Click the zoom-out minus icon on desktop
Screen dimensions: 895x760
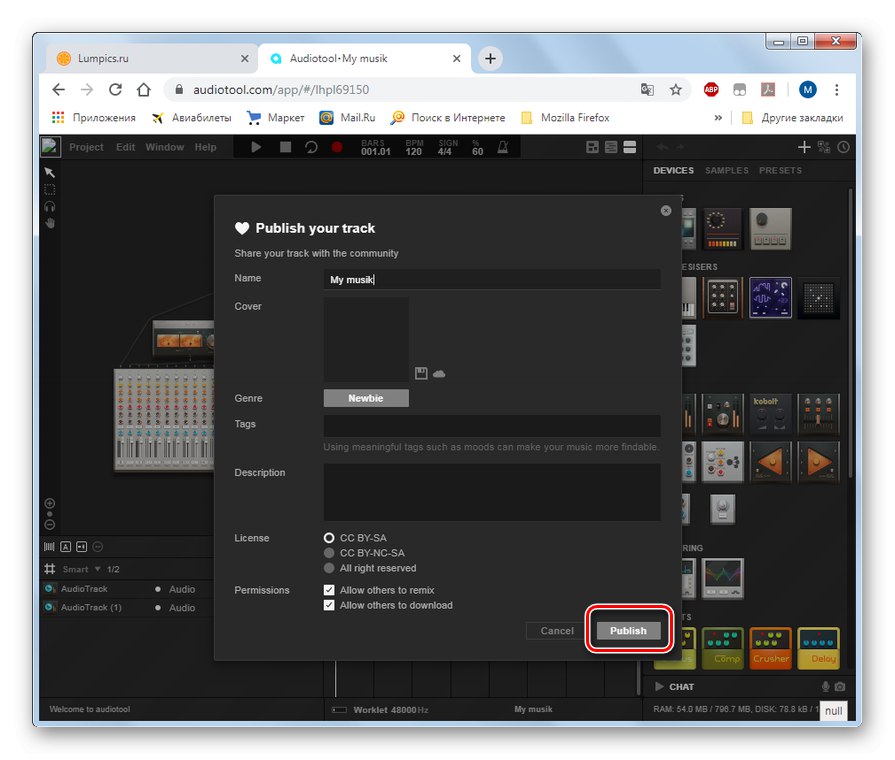click(x=50, y=524)
